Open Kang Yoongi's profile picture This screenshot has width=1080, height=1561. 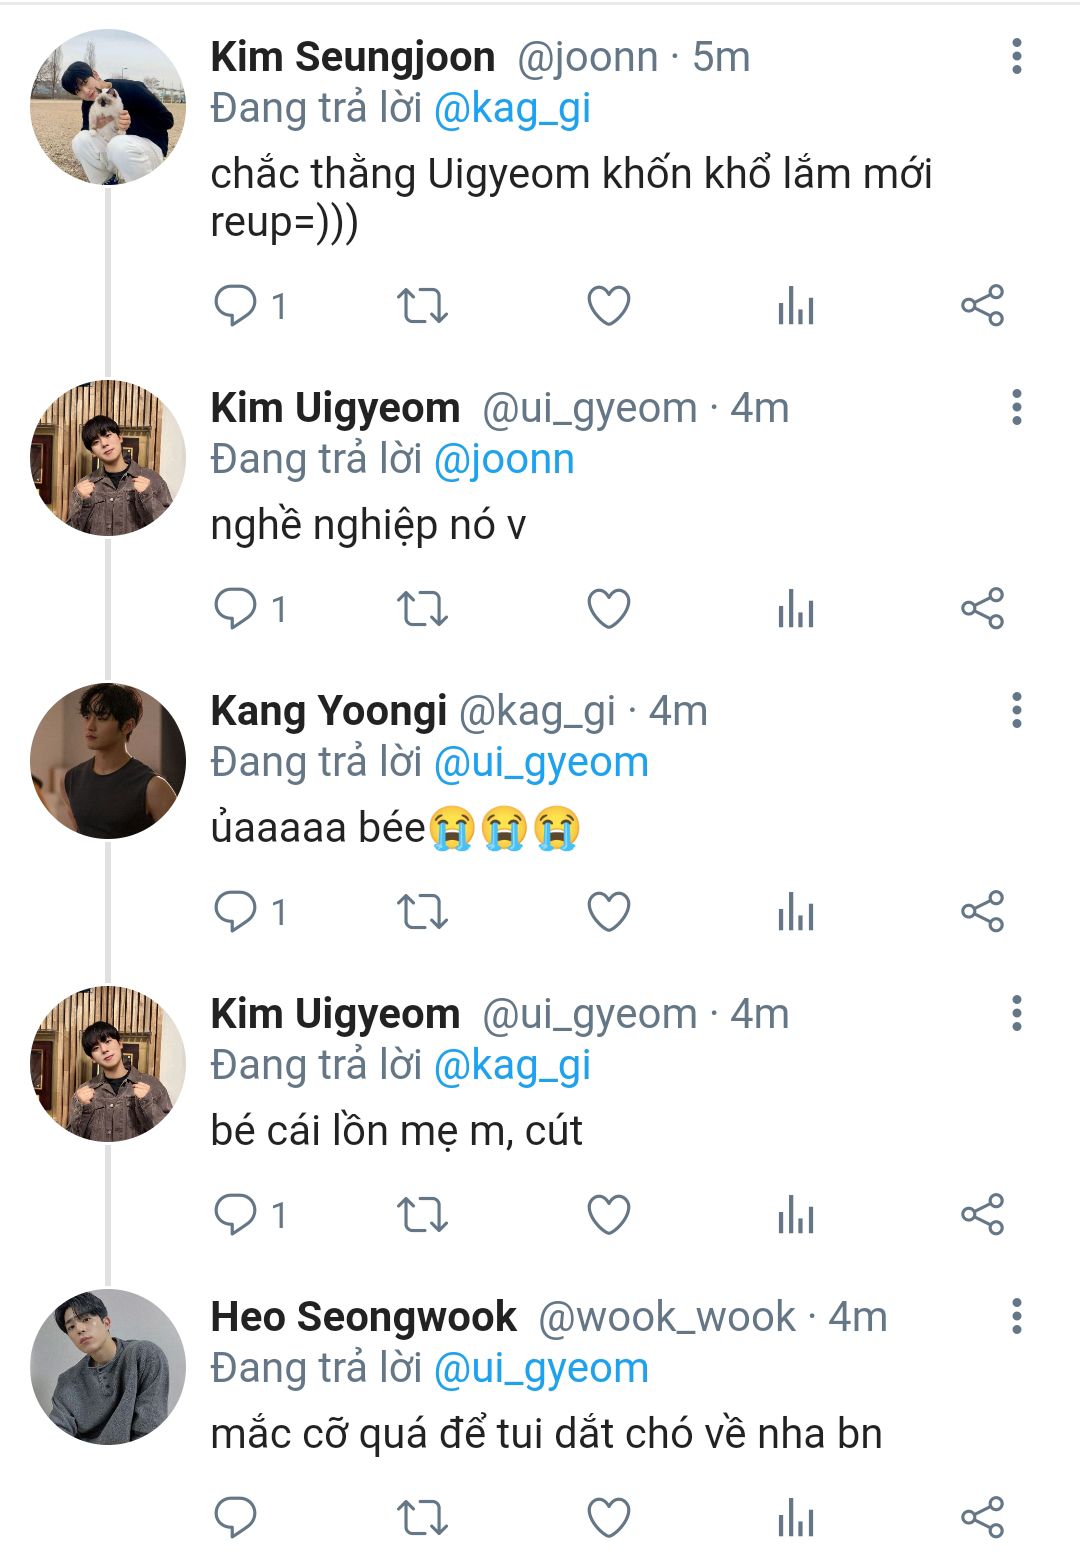coord(108,761)
